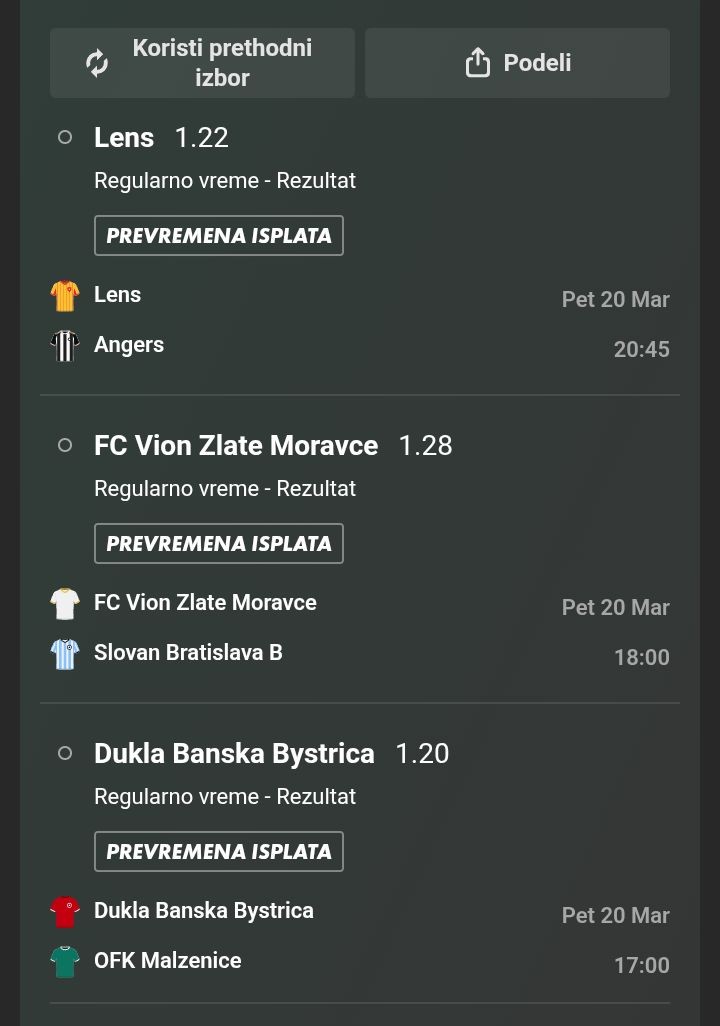Select the radio circle next to Lens 1.22

(65, 138)
